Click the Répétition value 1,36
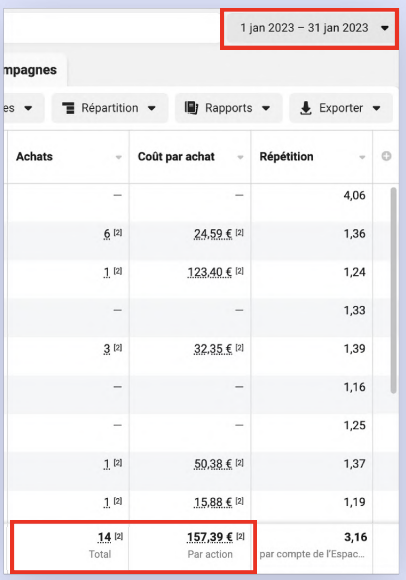406x580 pixels. [354, 234]
